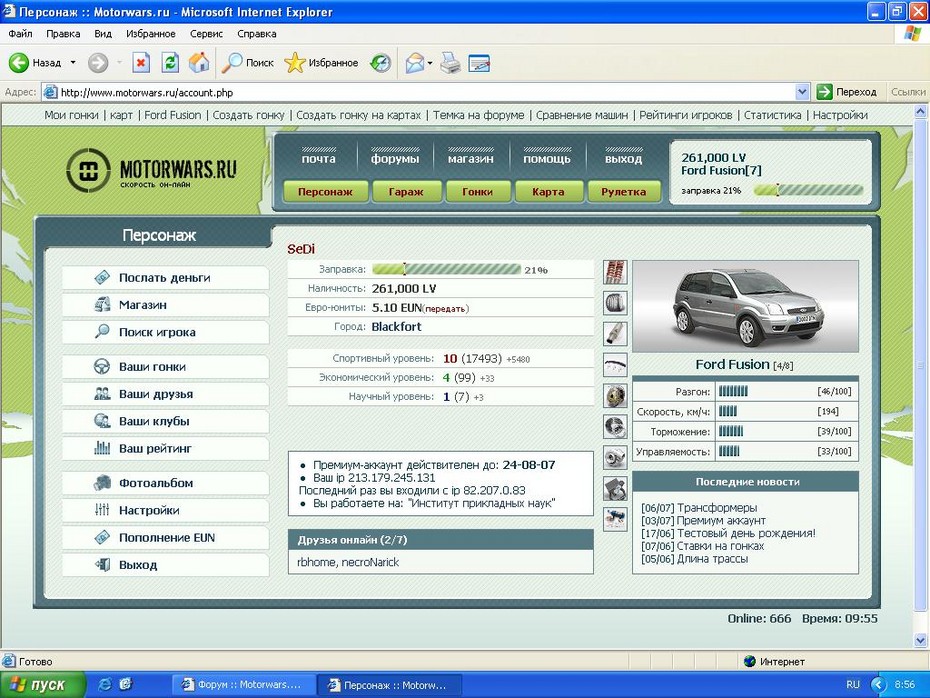
Task: Click the sliders icon beside Настройки sidebar
Action: click(x=102, y=509)
